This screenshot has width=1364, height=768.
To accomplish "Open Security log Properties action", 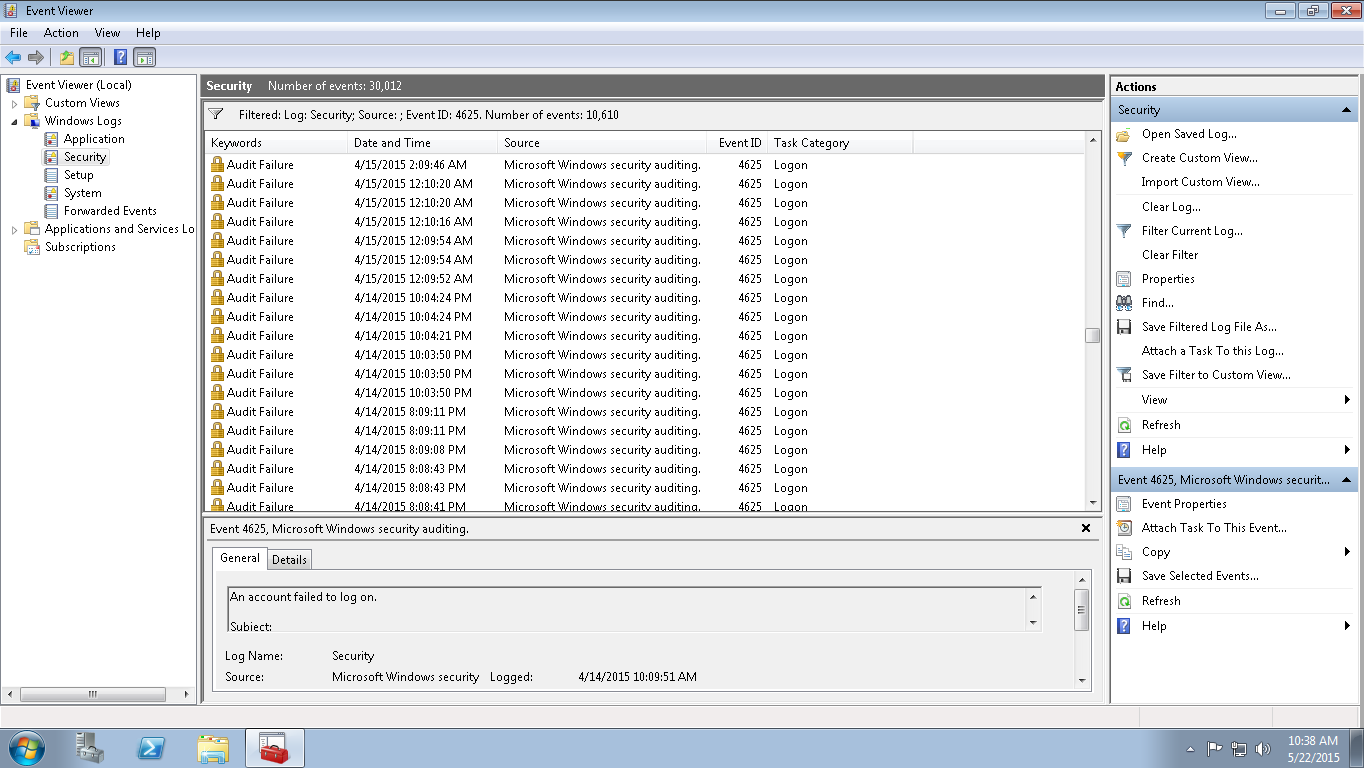I will tap(1168, 279).
